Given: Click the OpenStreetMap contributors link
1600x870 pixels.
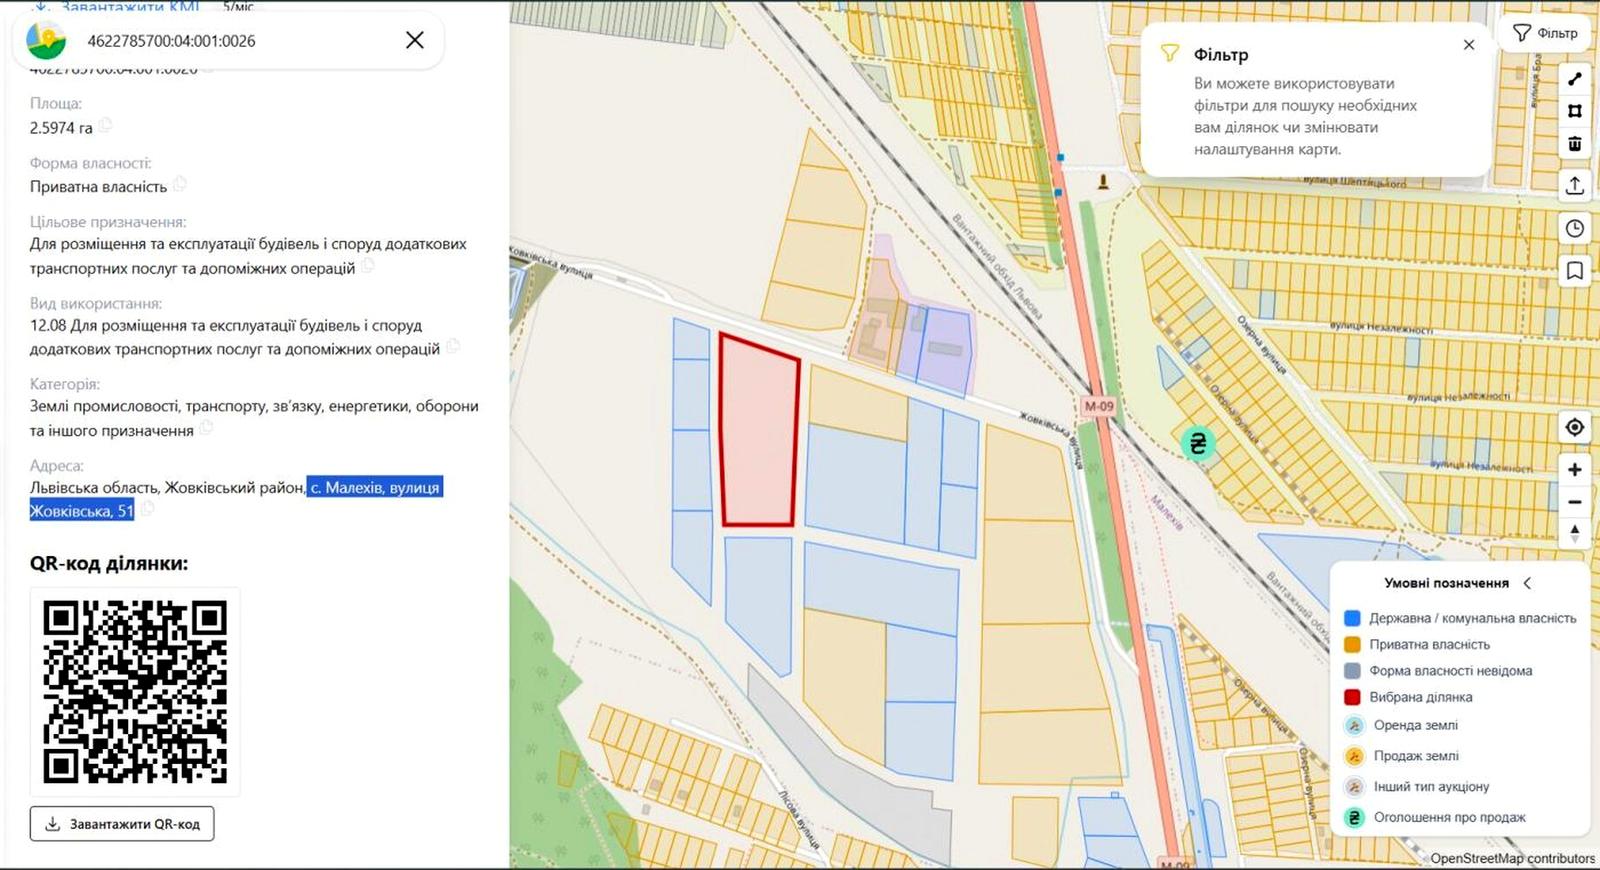Looking at the screenshot, I should [1512, 858].
